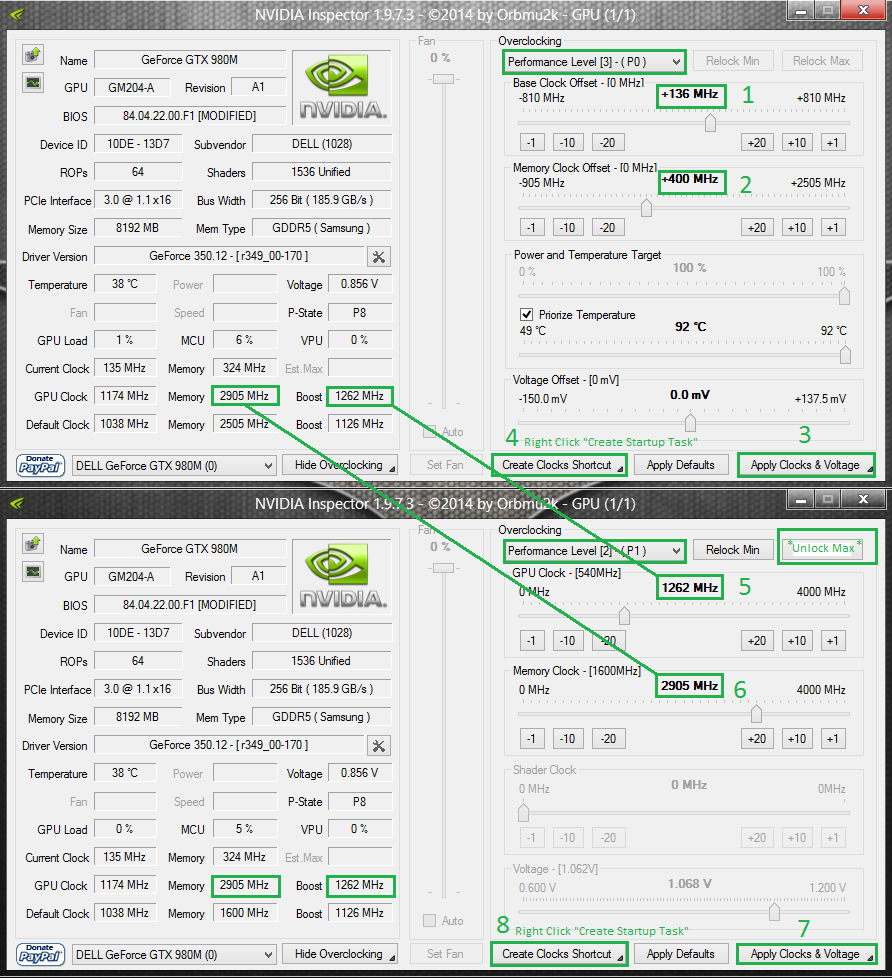Click Voltage Offset slider handle

coord(690,423)
